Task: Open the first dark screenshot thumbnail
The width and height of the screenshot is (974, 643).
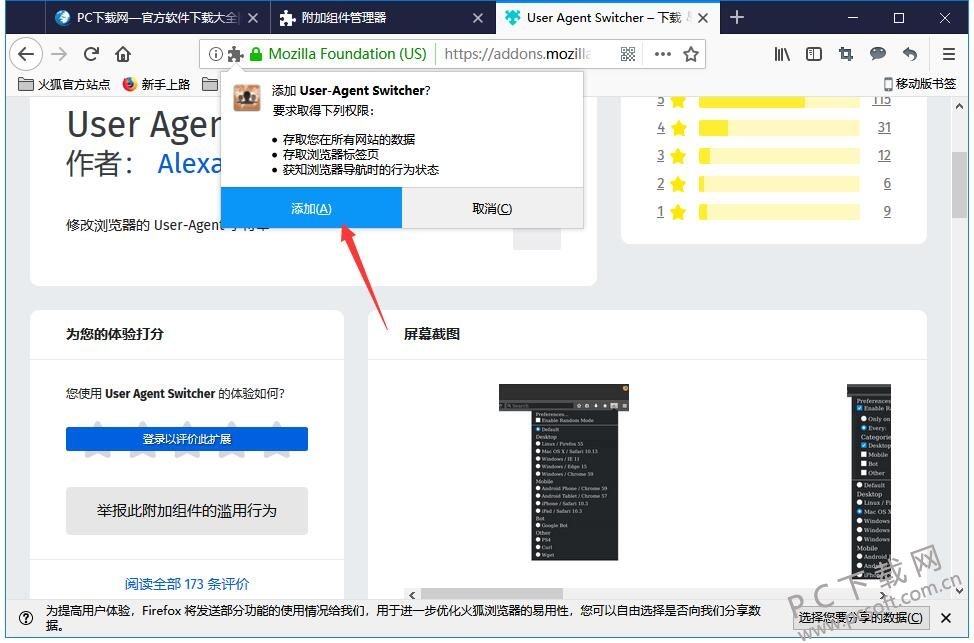Action: click(x=564, y=472)
